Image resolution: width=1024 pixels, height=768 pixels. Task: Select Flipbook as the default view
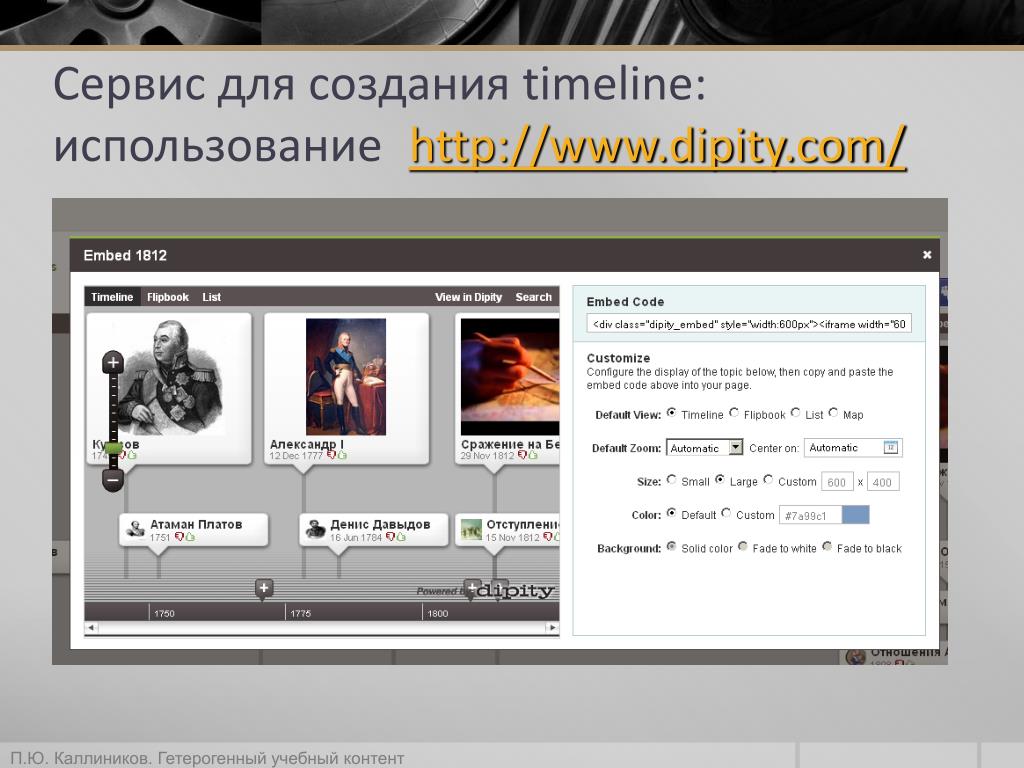point(734,413)
